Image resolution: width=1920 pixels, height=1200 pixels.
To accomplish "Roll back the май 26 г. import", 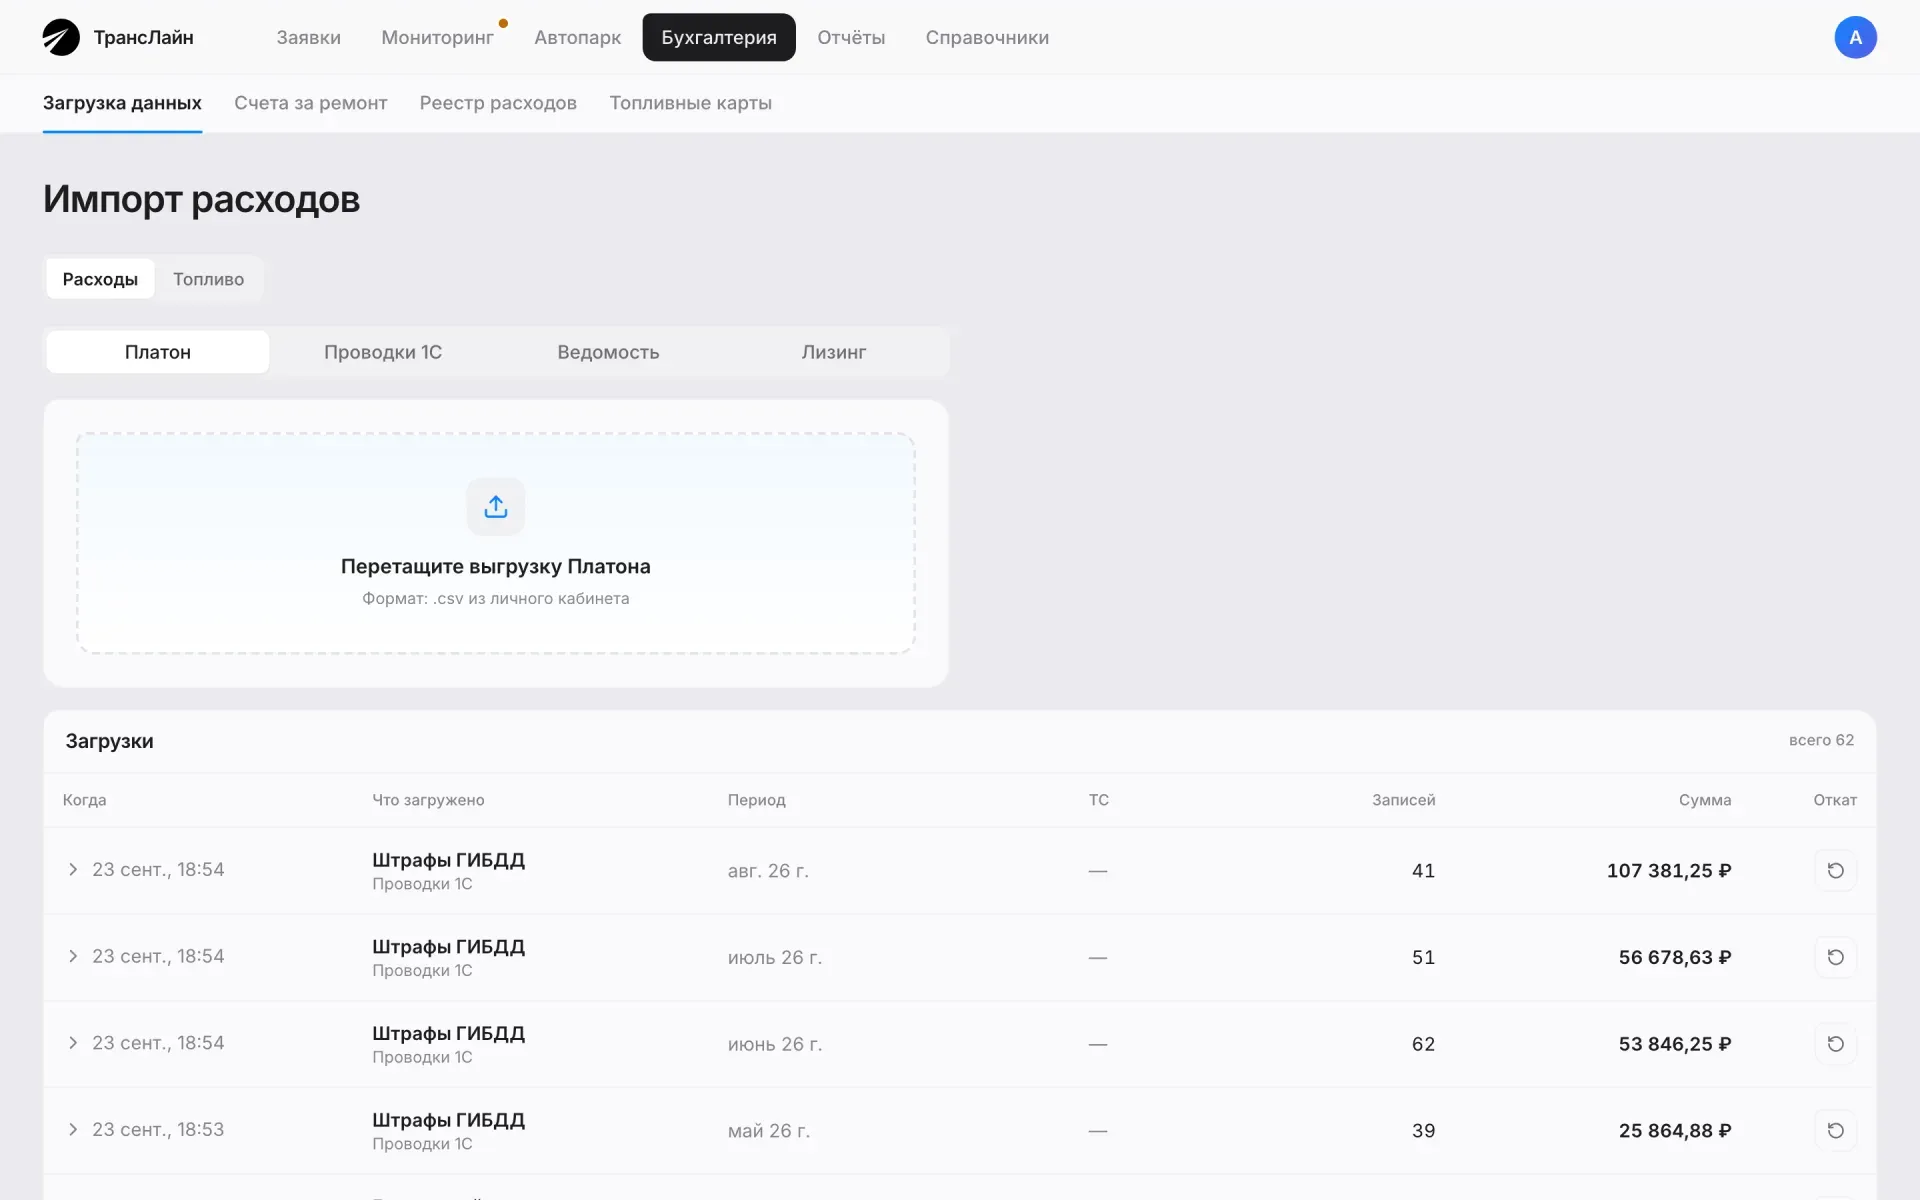I will coord(1835,1130).
